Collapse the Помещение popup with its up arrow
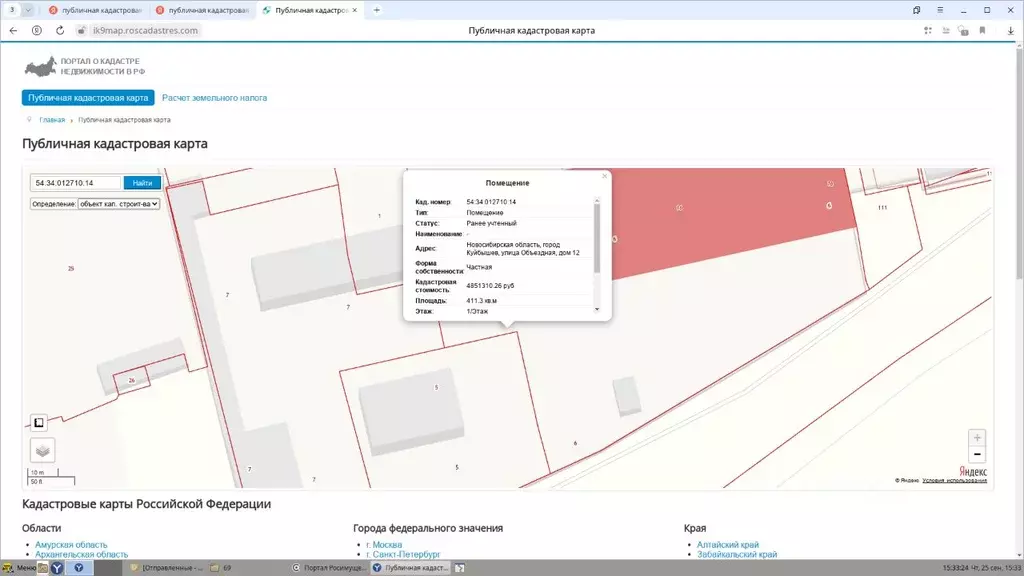The image size is (1024, 576). pyautogui.click(x=597, y=200)
